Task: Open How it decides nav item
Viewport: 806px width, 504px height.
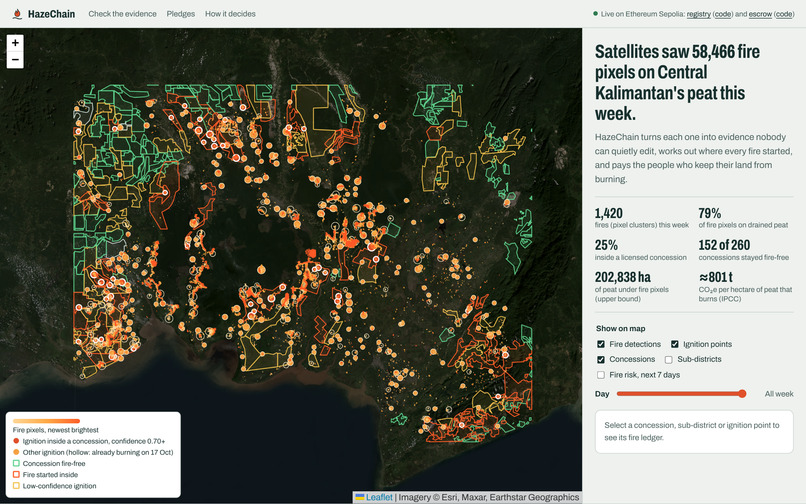Action: click(230, 14)
